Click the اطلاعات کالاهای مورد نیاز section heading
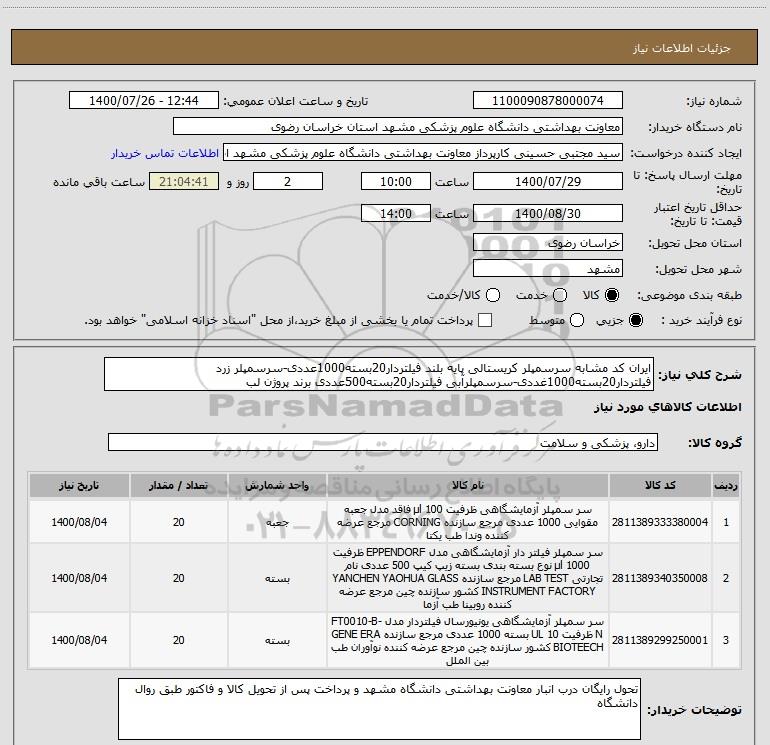Screen dimensions: 770x745 click(x=668, y=407)
